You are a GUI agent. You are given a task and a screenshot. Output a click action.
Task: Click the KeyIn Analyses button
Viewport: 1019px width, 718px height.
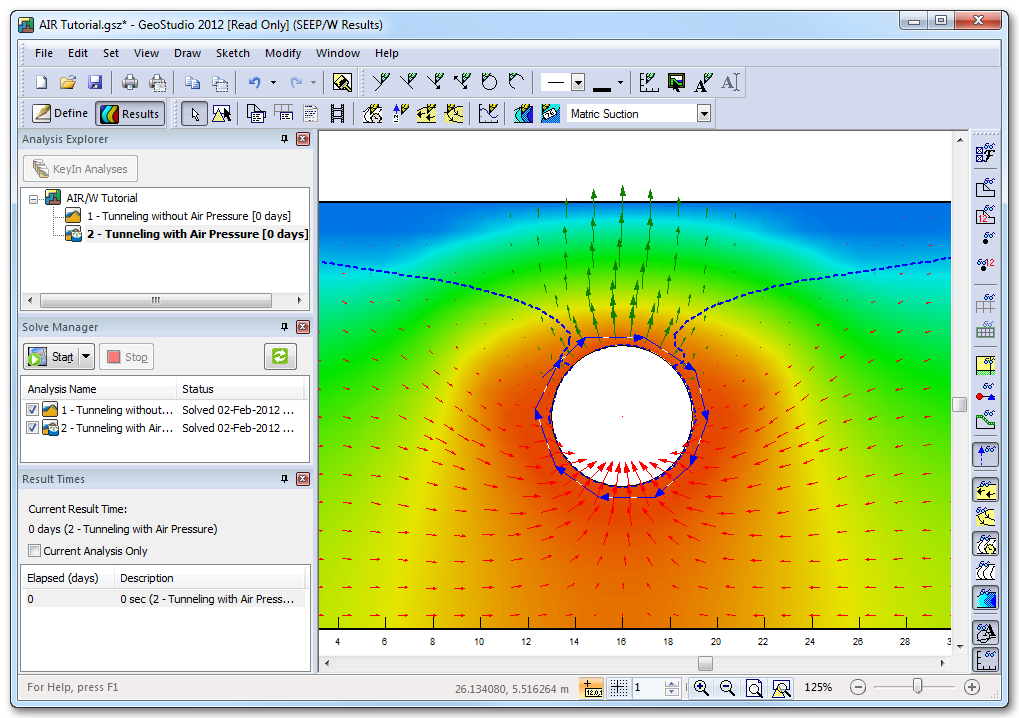[x=80, y=168]
